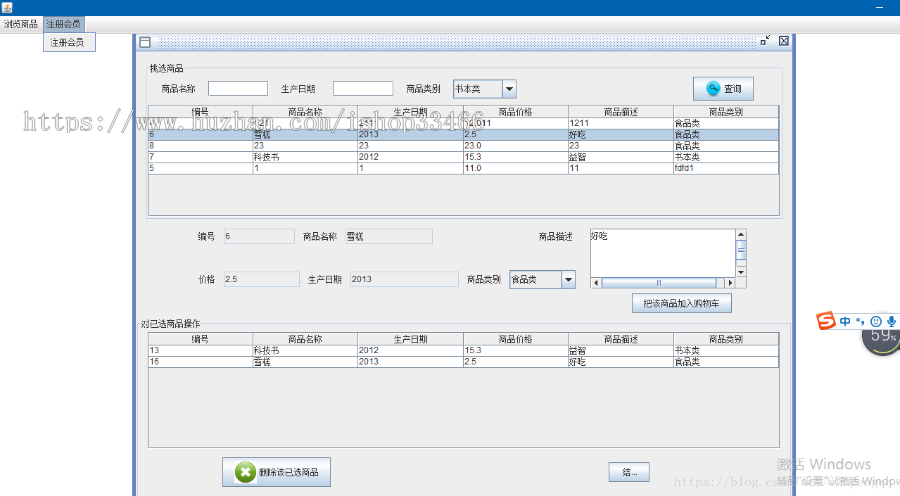Click the 商品名称 detail field showing 雪糕
The height and width of the screenshot is (496, 900).
click(x=389, y=236)
